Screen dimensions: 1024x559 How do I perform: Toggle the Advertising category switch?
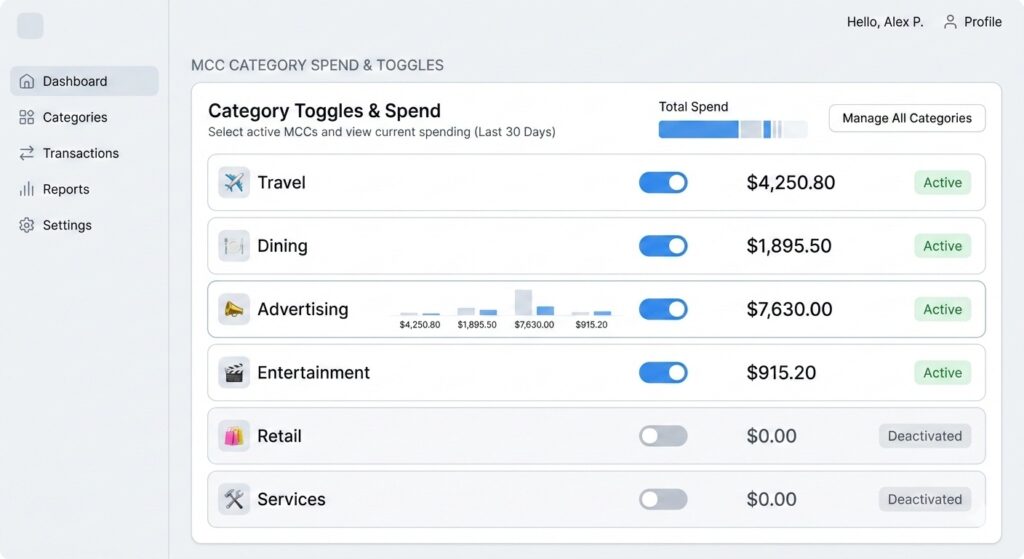click(663, 309)
